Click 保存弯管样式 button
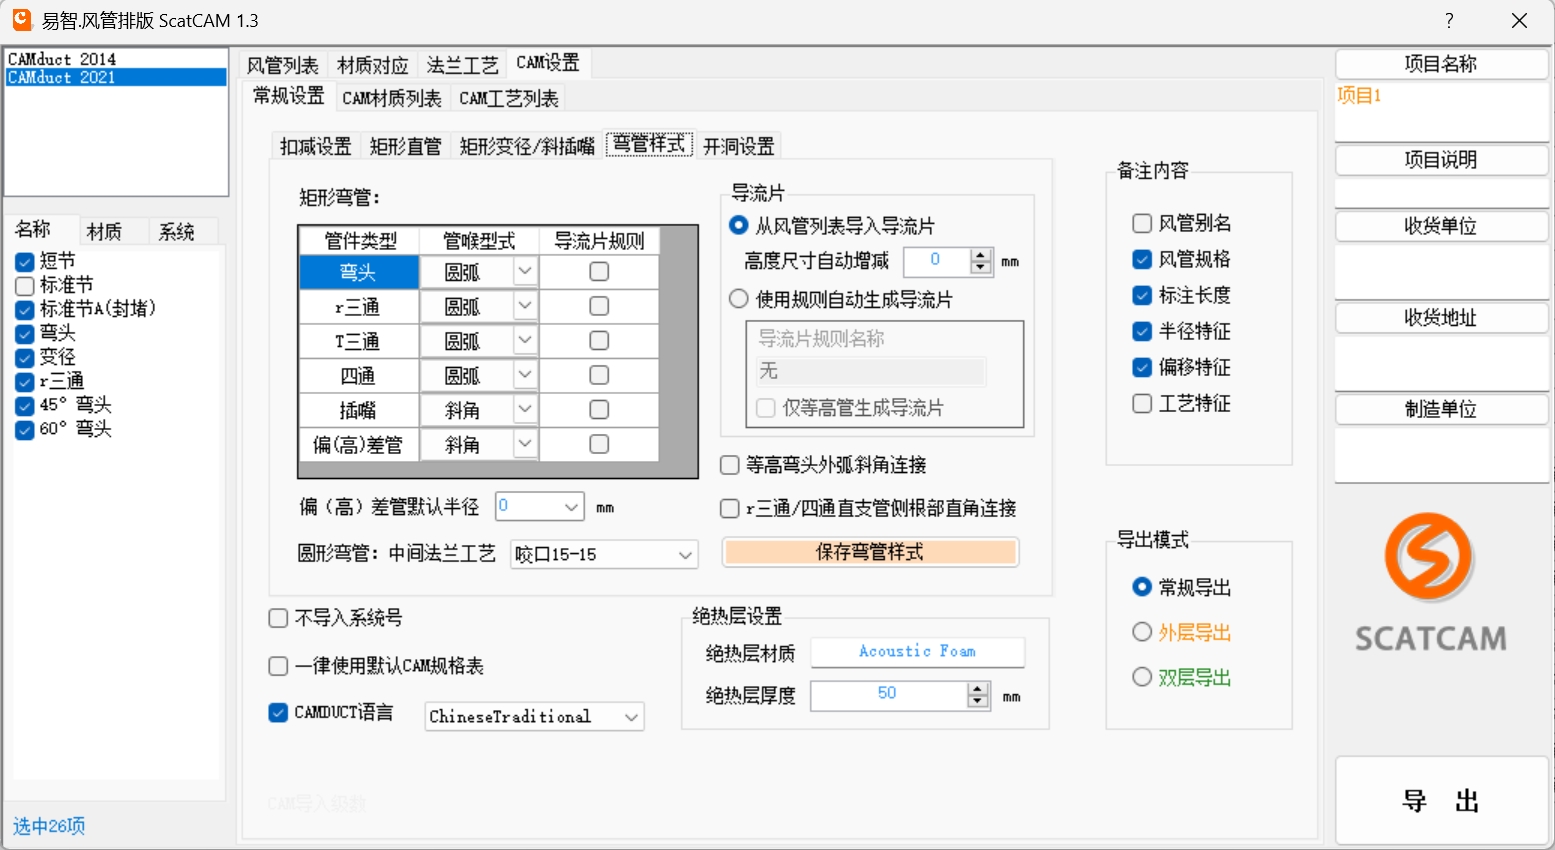Screen dimensions: 1555x850 tap(869, 552)
